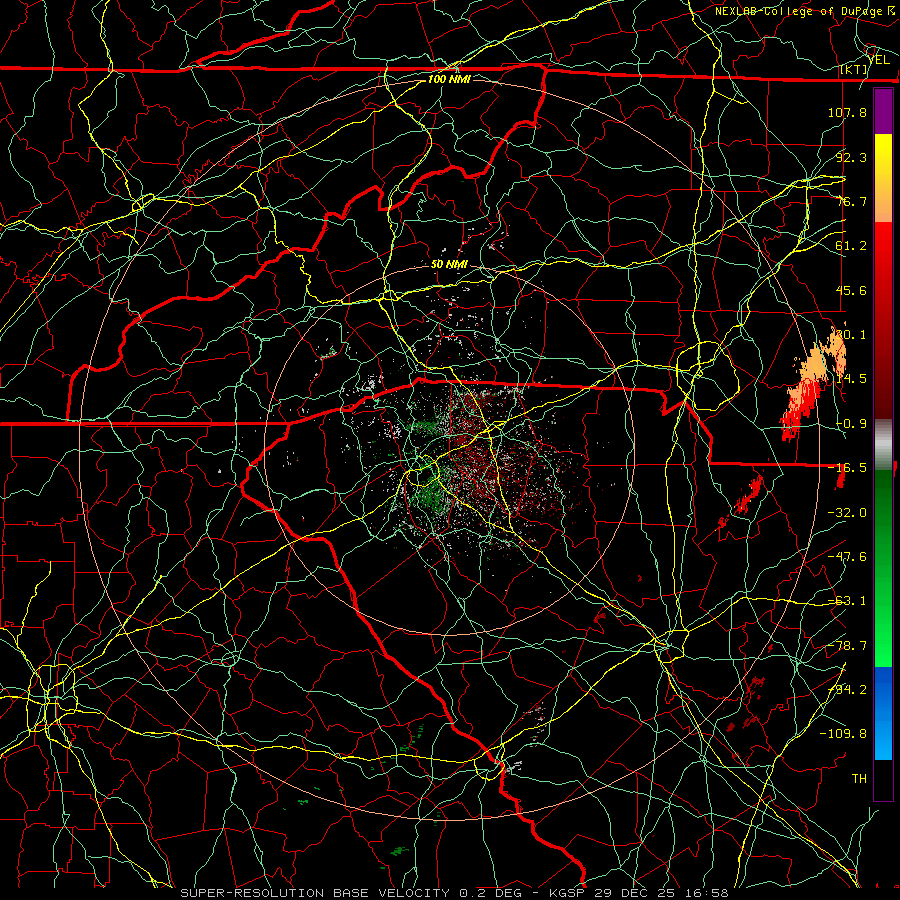Pick the gray segment of the color bar

(883, 445)
